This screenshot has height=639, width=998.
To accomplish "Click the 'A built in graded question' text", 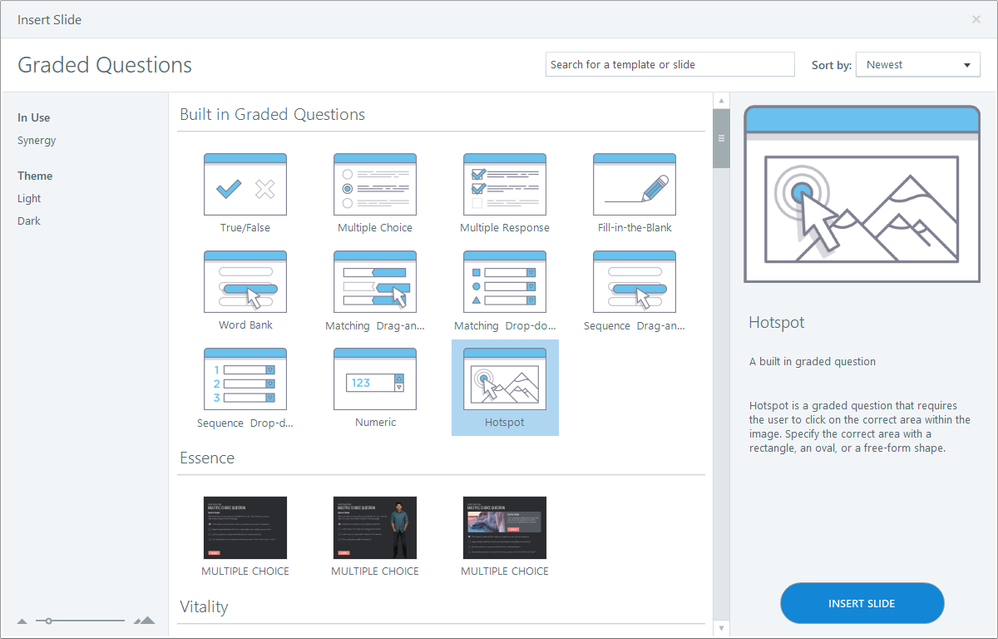I will tap(812, 362).
